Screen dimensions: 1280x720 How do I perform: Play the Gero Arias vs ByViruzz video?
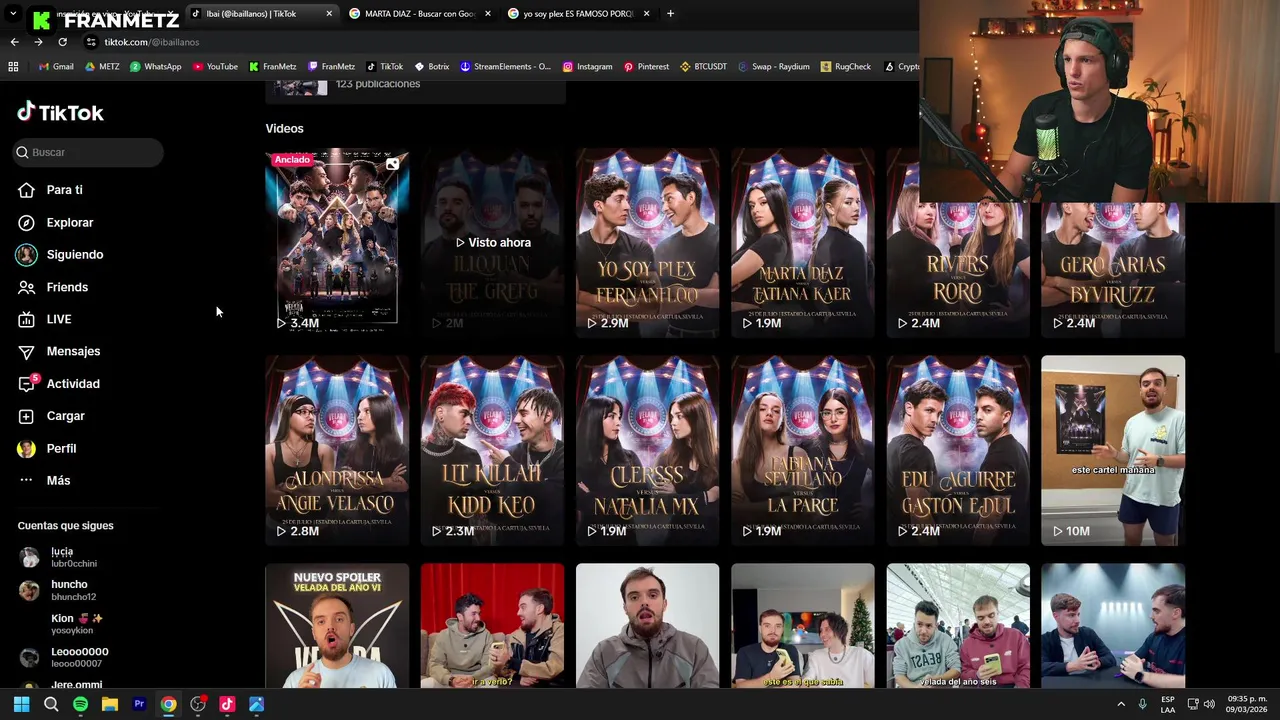[x=1112, y=268]
